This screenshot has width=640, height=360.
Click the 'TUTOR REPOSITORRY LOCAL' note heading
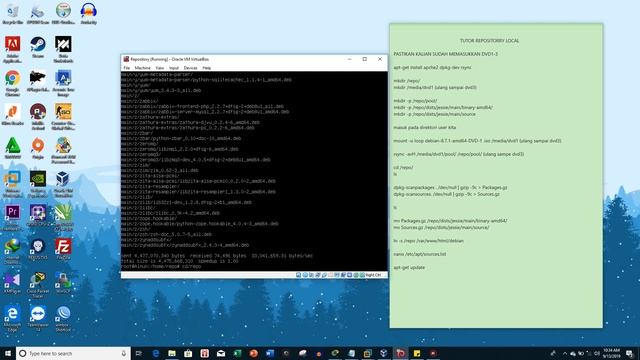point(489,41)
